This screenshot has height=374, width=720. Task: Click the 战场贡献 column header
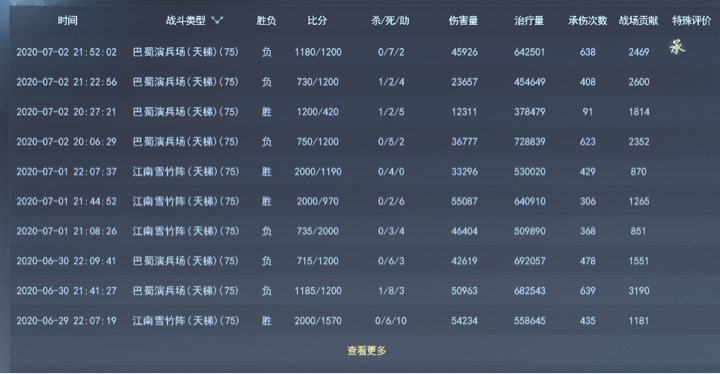coord(638,20)
